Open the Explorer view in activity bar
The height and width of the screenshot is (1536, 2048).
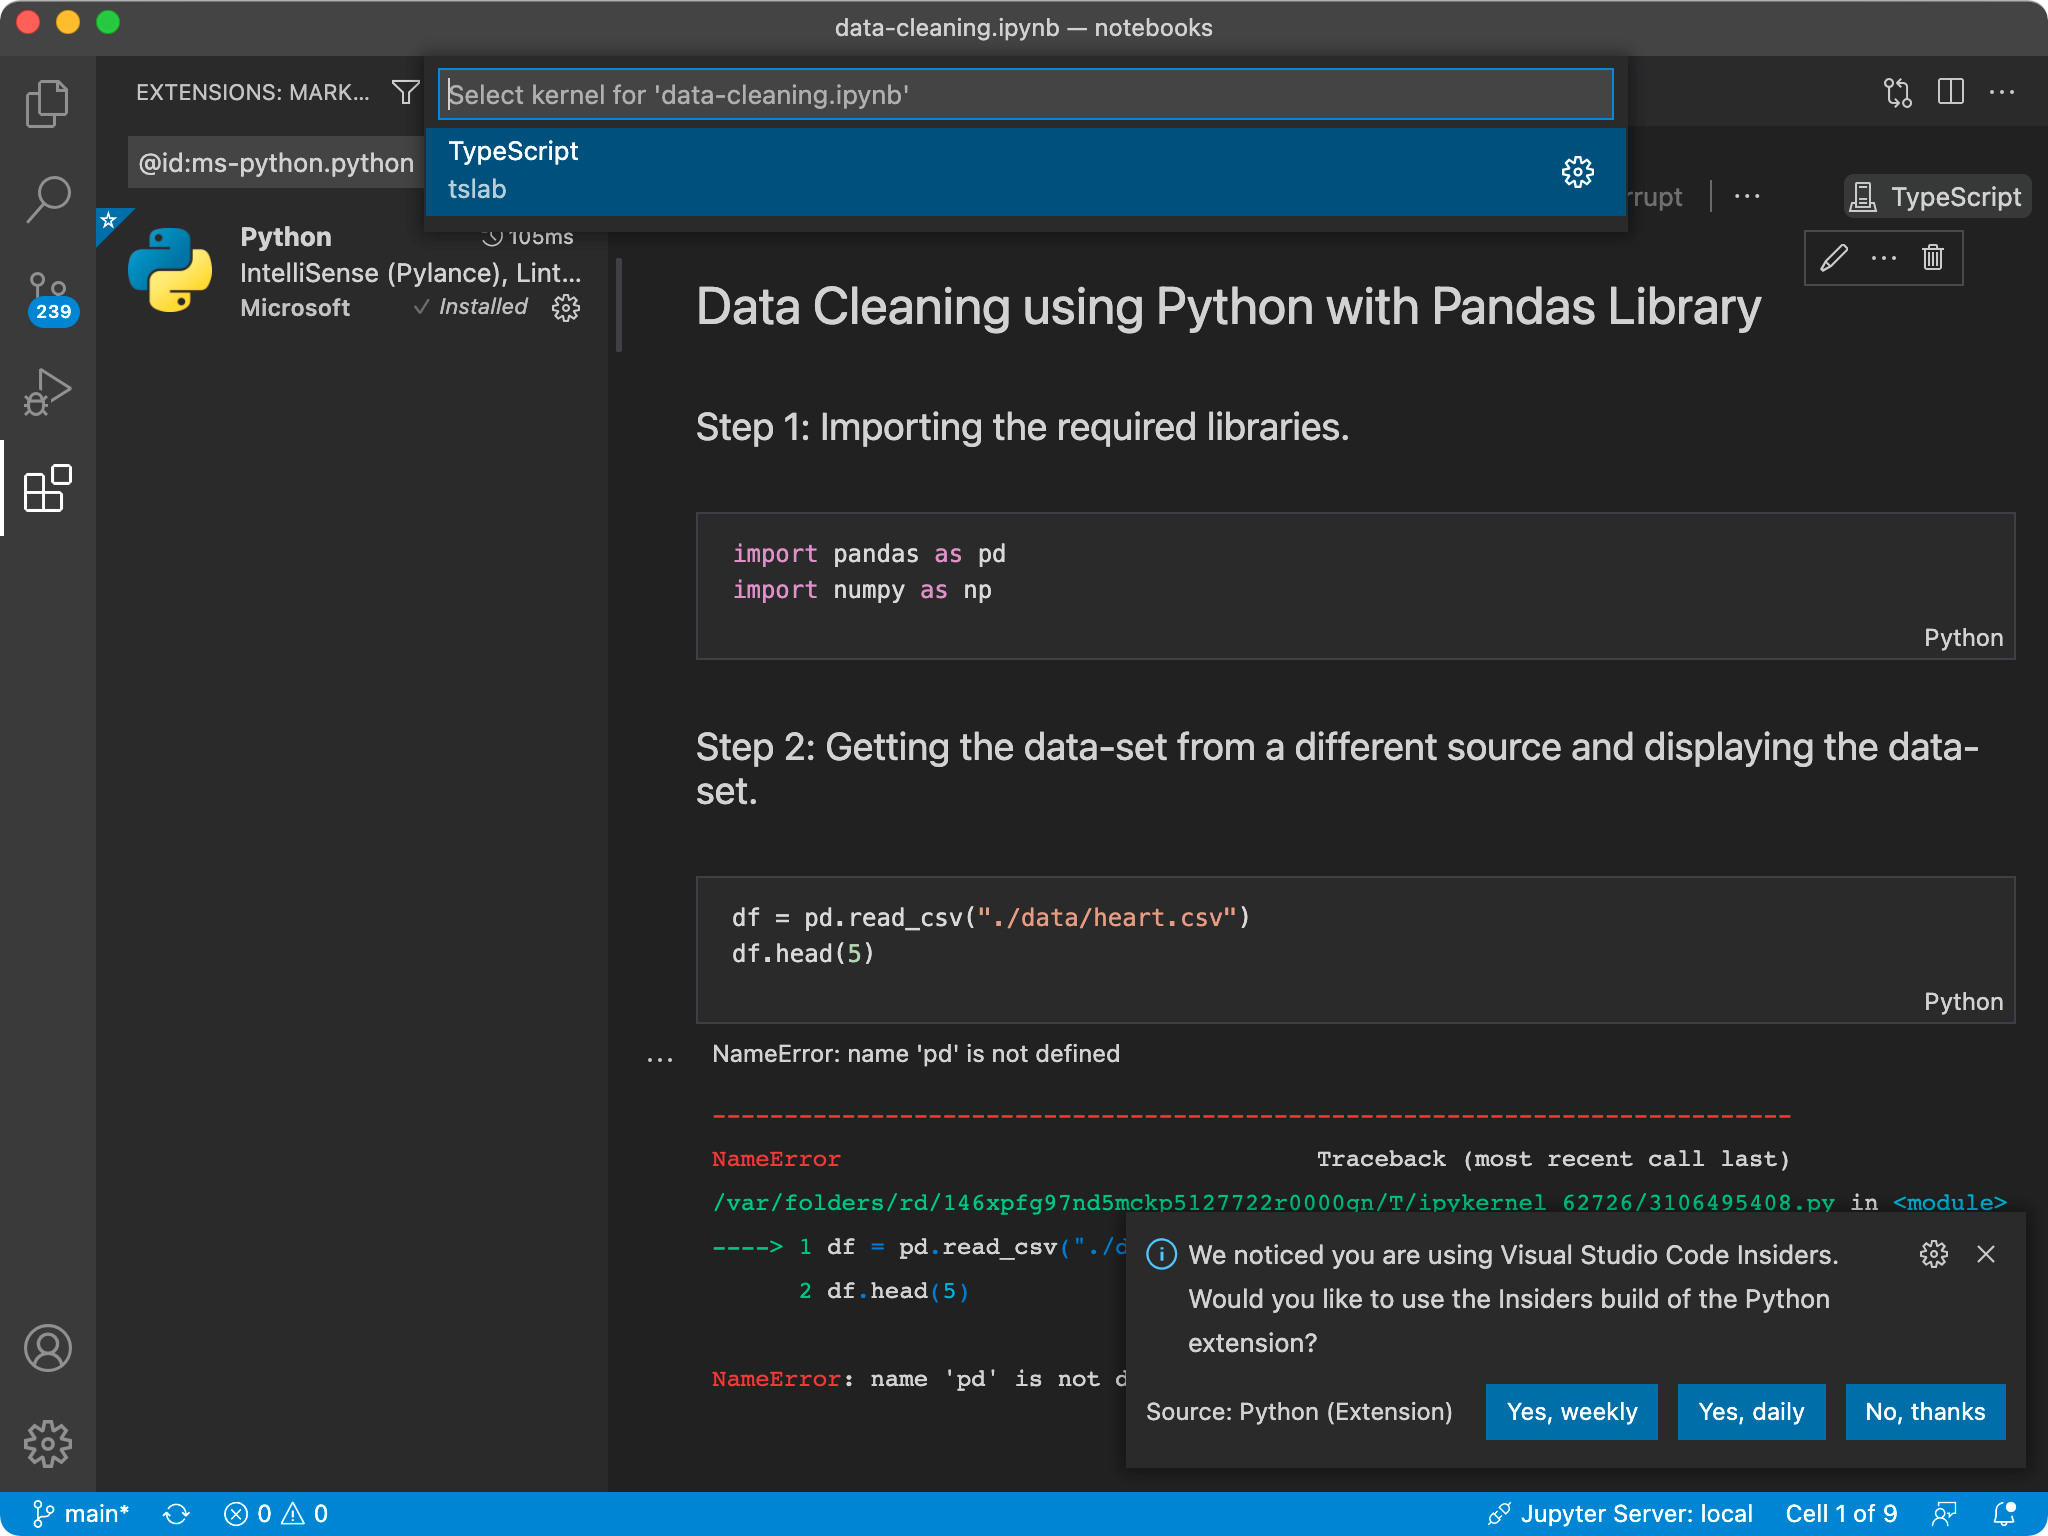47,103
